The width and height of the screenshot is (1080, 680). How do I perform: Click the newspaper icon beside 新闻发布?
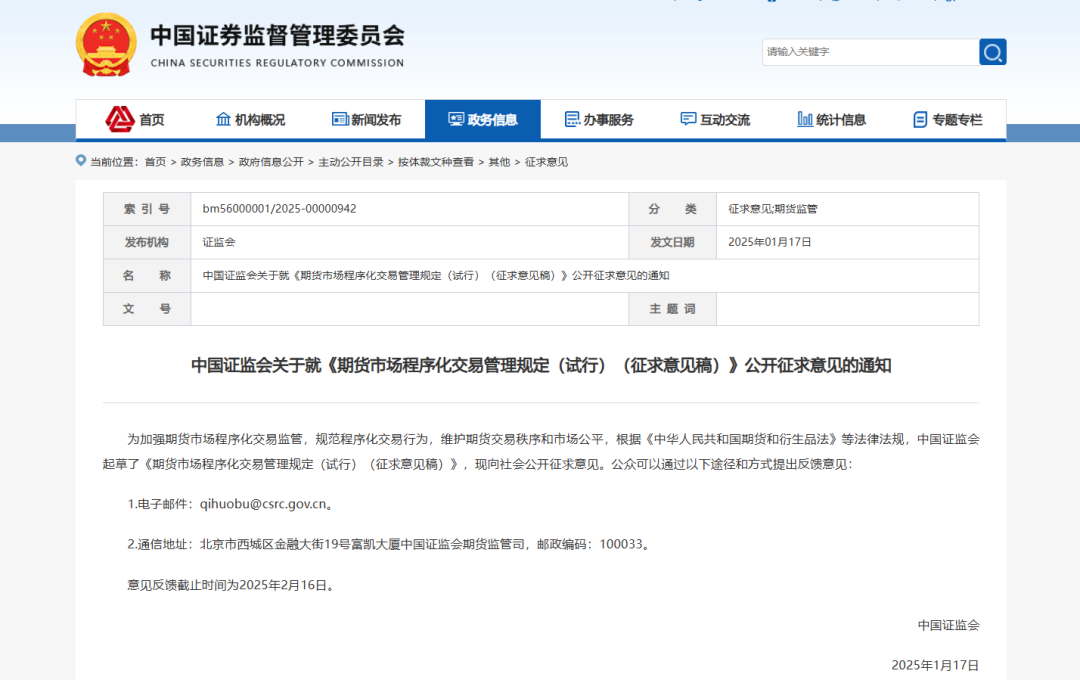(x=340, y=119)
